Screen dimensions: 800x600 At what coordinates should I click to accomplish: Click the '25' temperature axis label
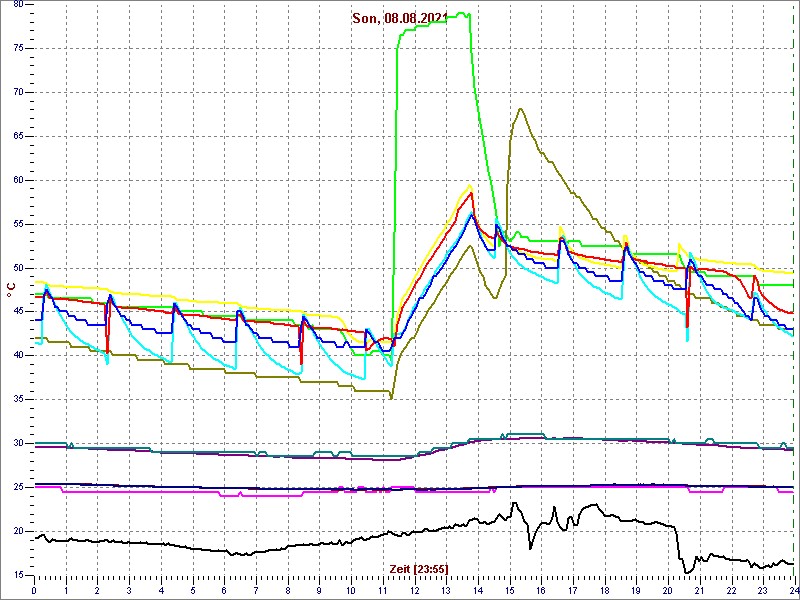[17, 487]
